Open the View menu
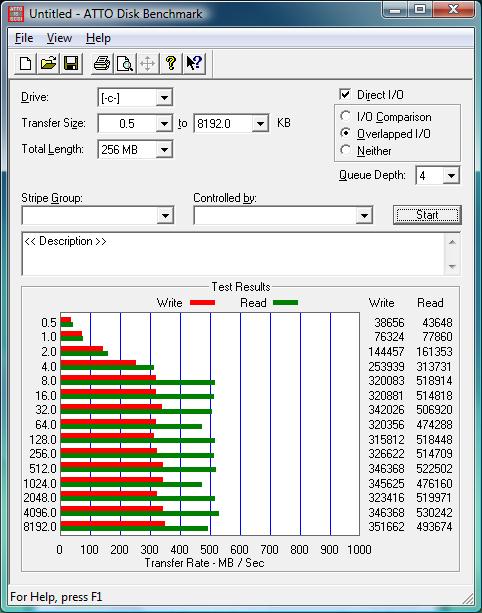The width and height of the screenshot is (482, 613). 59,38
